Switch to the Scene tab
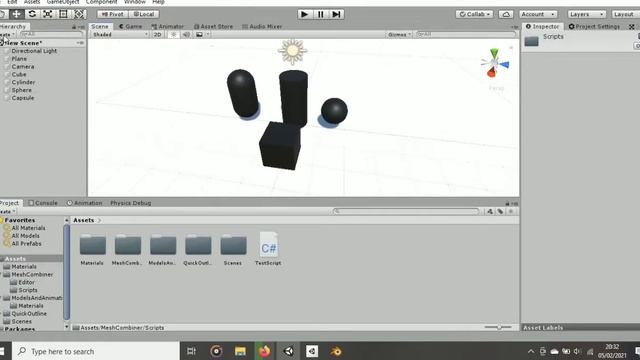This screenshot has height=360, width=640. (x=100, y=26)
